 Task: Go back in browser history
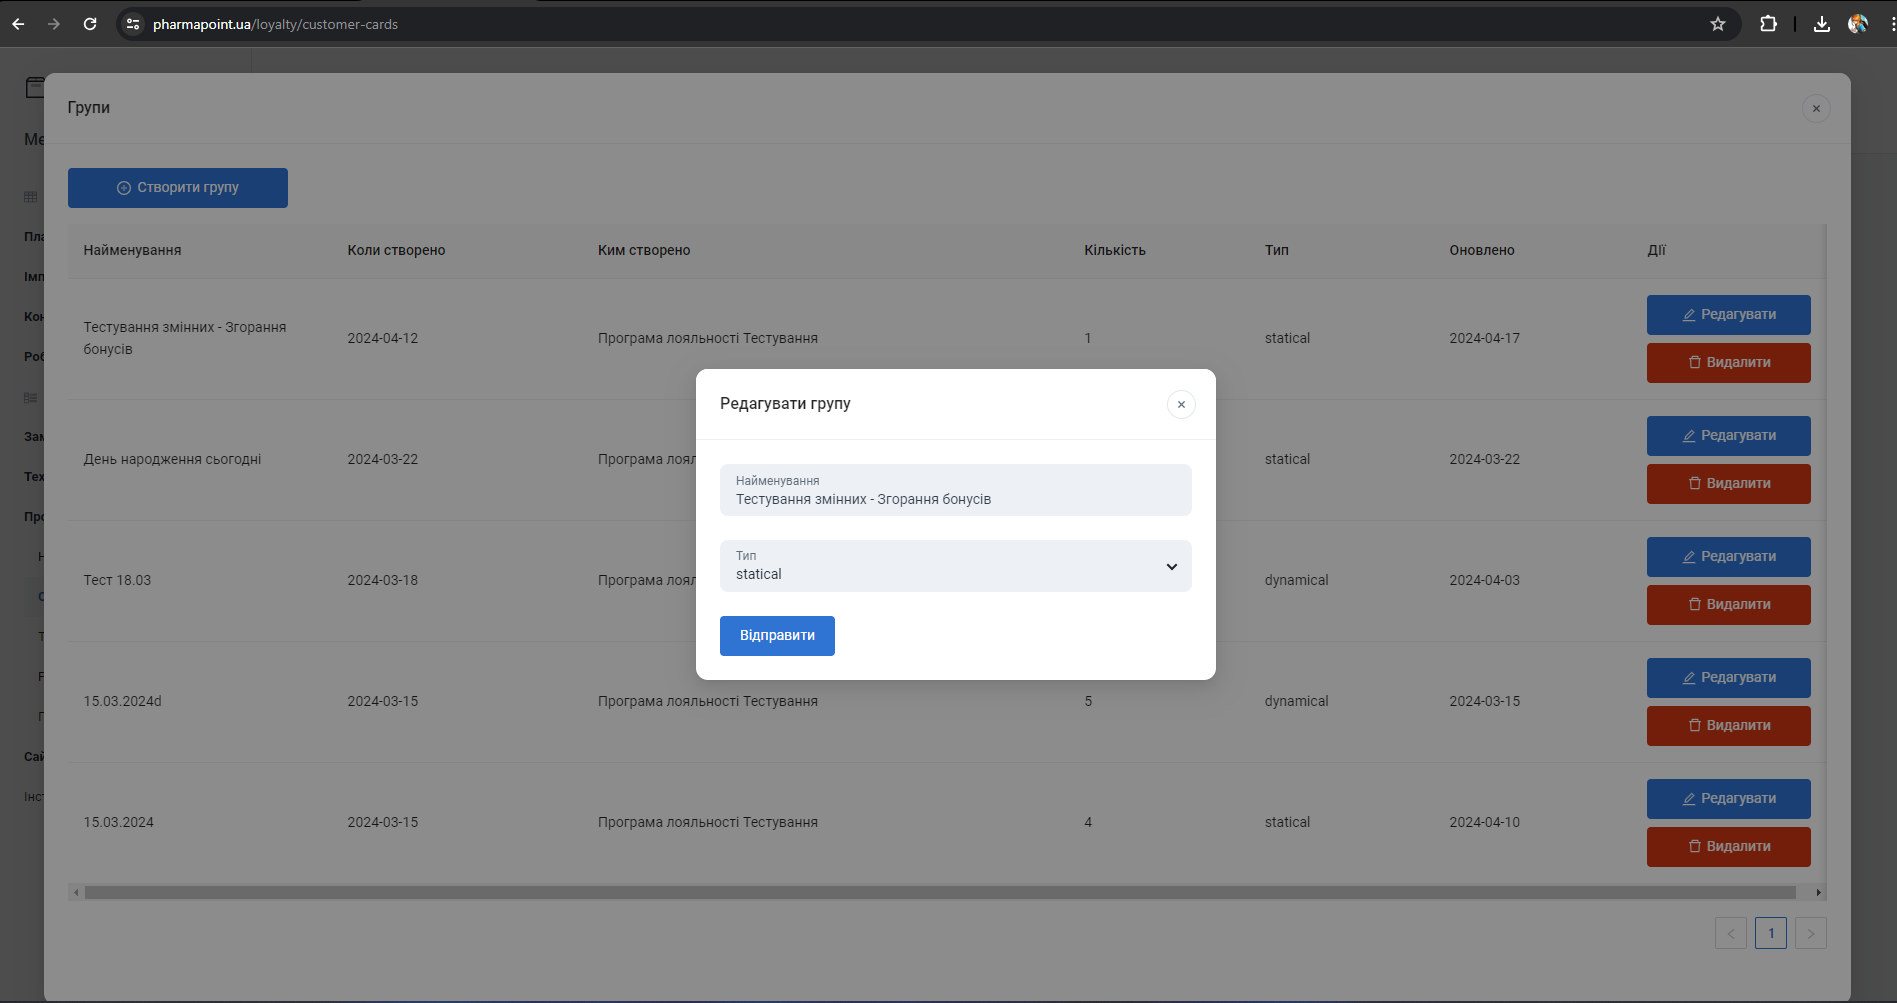click(18, 24)
